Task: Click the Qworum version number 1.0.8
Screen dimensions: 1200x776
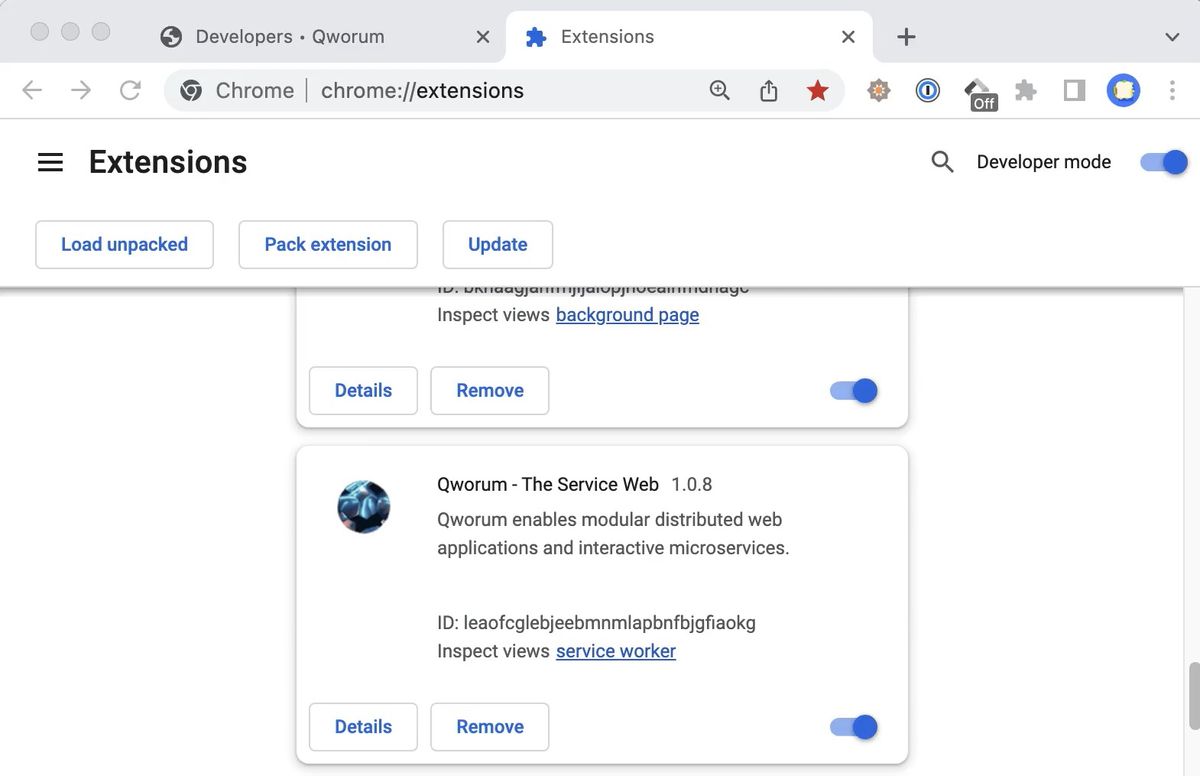Action: coord(691,485)
